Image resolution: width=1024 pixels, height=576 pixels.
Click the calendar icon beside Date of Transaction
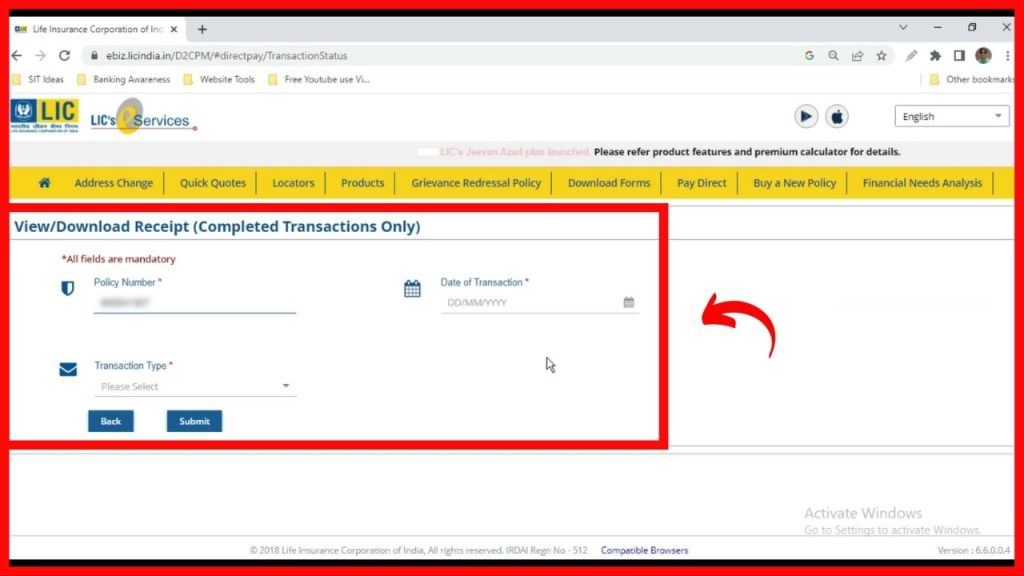(x=411, y=288)
